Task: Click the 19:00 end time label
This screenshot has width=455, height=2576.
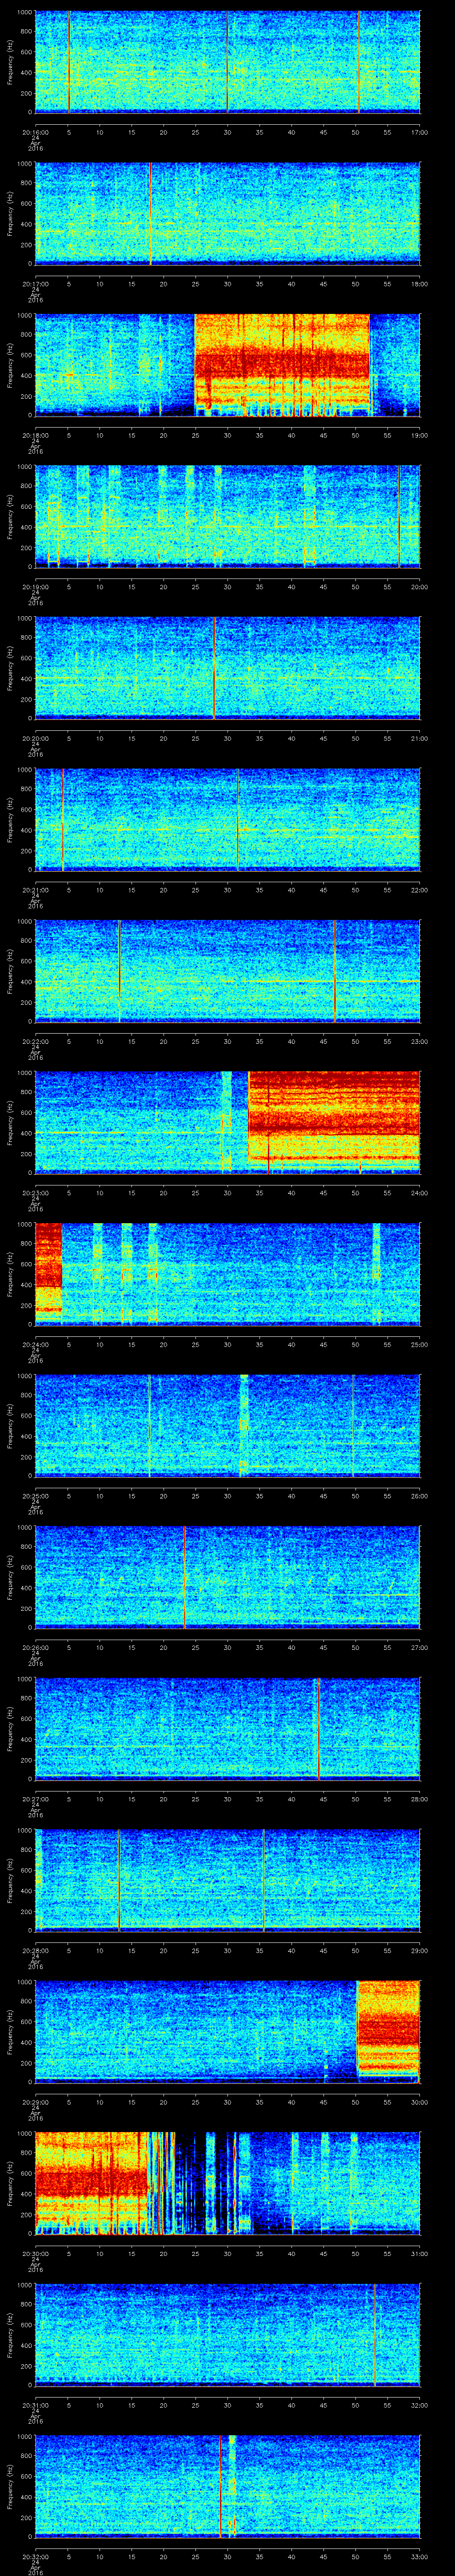Action: pyautogui.click(x=420, y=435)
